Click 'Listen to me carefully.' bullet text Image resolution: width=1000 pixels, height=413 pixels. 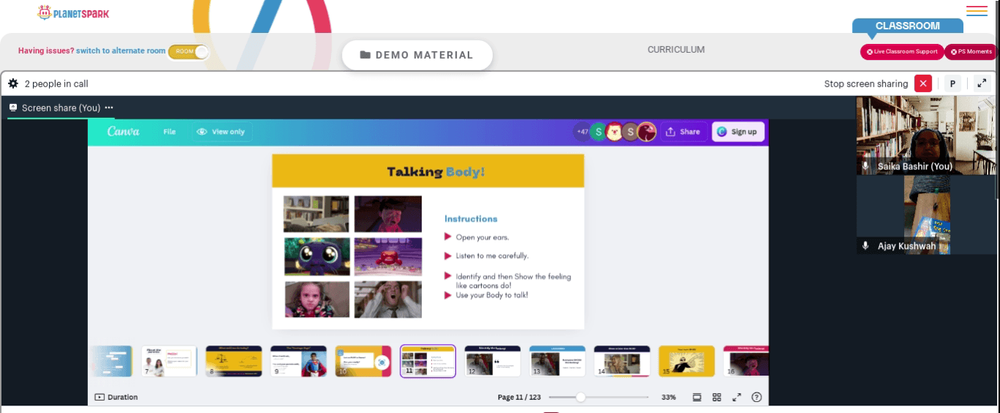click(492, 256)
